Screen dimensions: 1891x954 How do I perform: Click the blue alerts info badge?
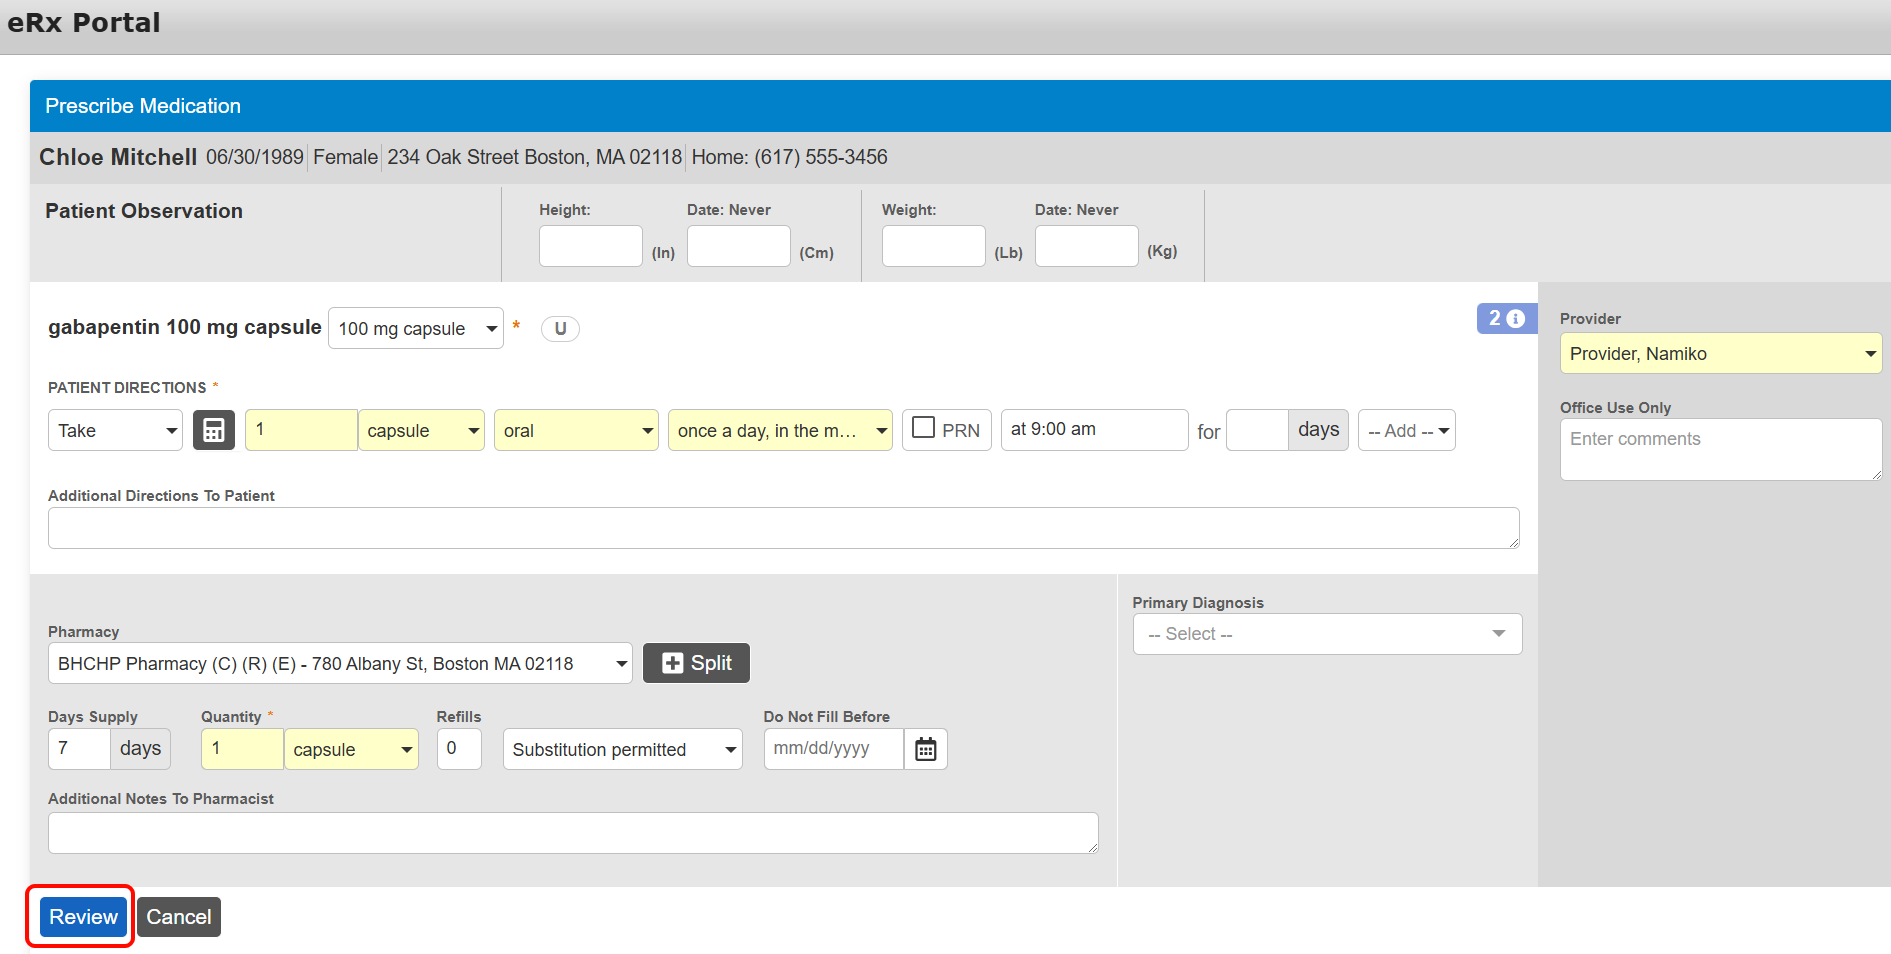(x=1506, y=318)
